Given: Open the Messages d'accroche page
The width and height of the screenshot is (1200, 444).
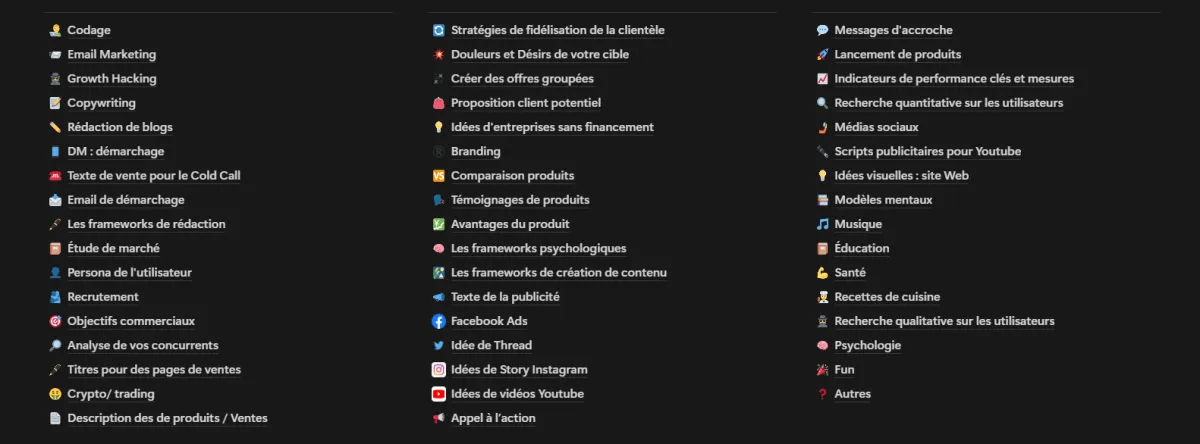Looking at the screenshot, I should coord(894,30).
